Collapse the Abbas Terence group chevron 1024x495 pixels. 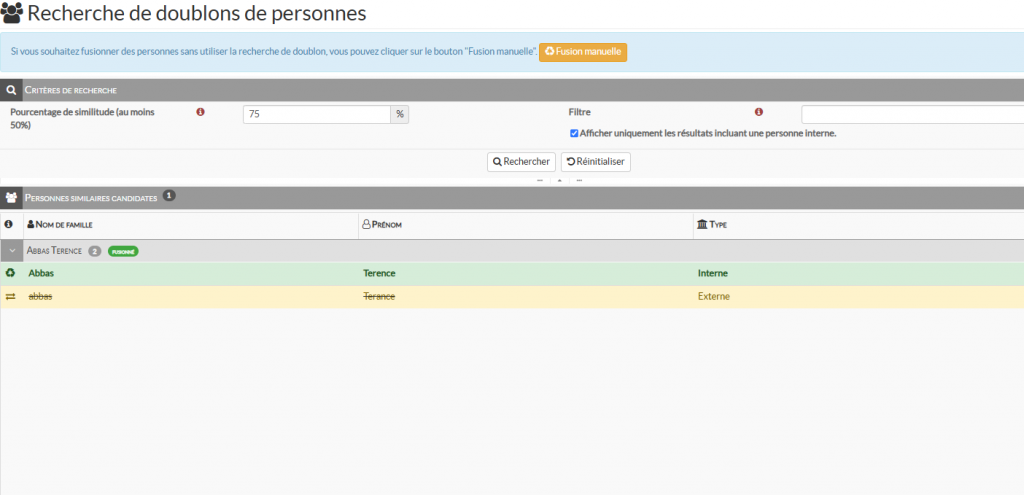11,251
